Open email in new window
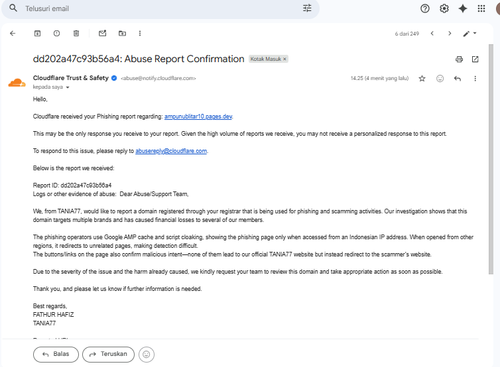 (475, 59)
